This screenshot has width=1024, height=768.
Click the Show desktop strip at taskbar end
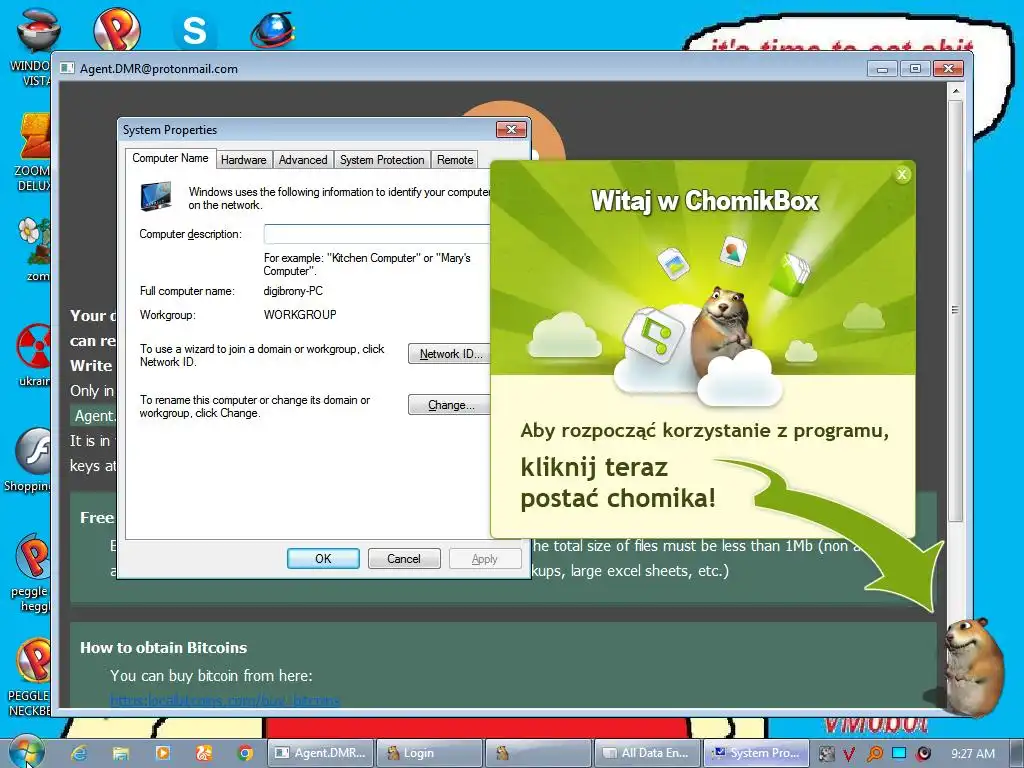pyautogui.click(x=1017, y=753)
